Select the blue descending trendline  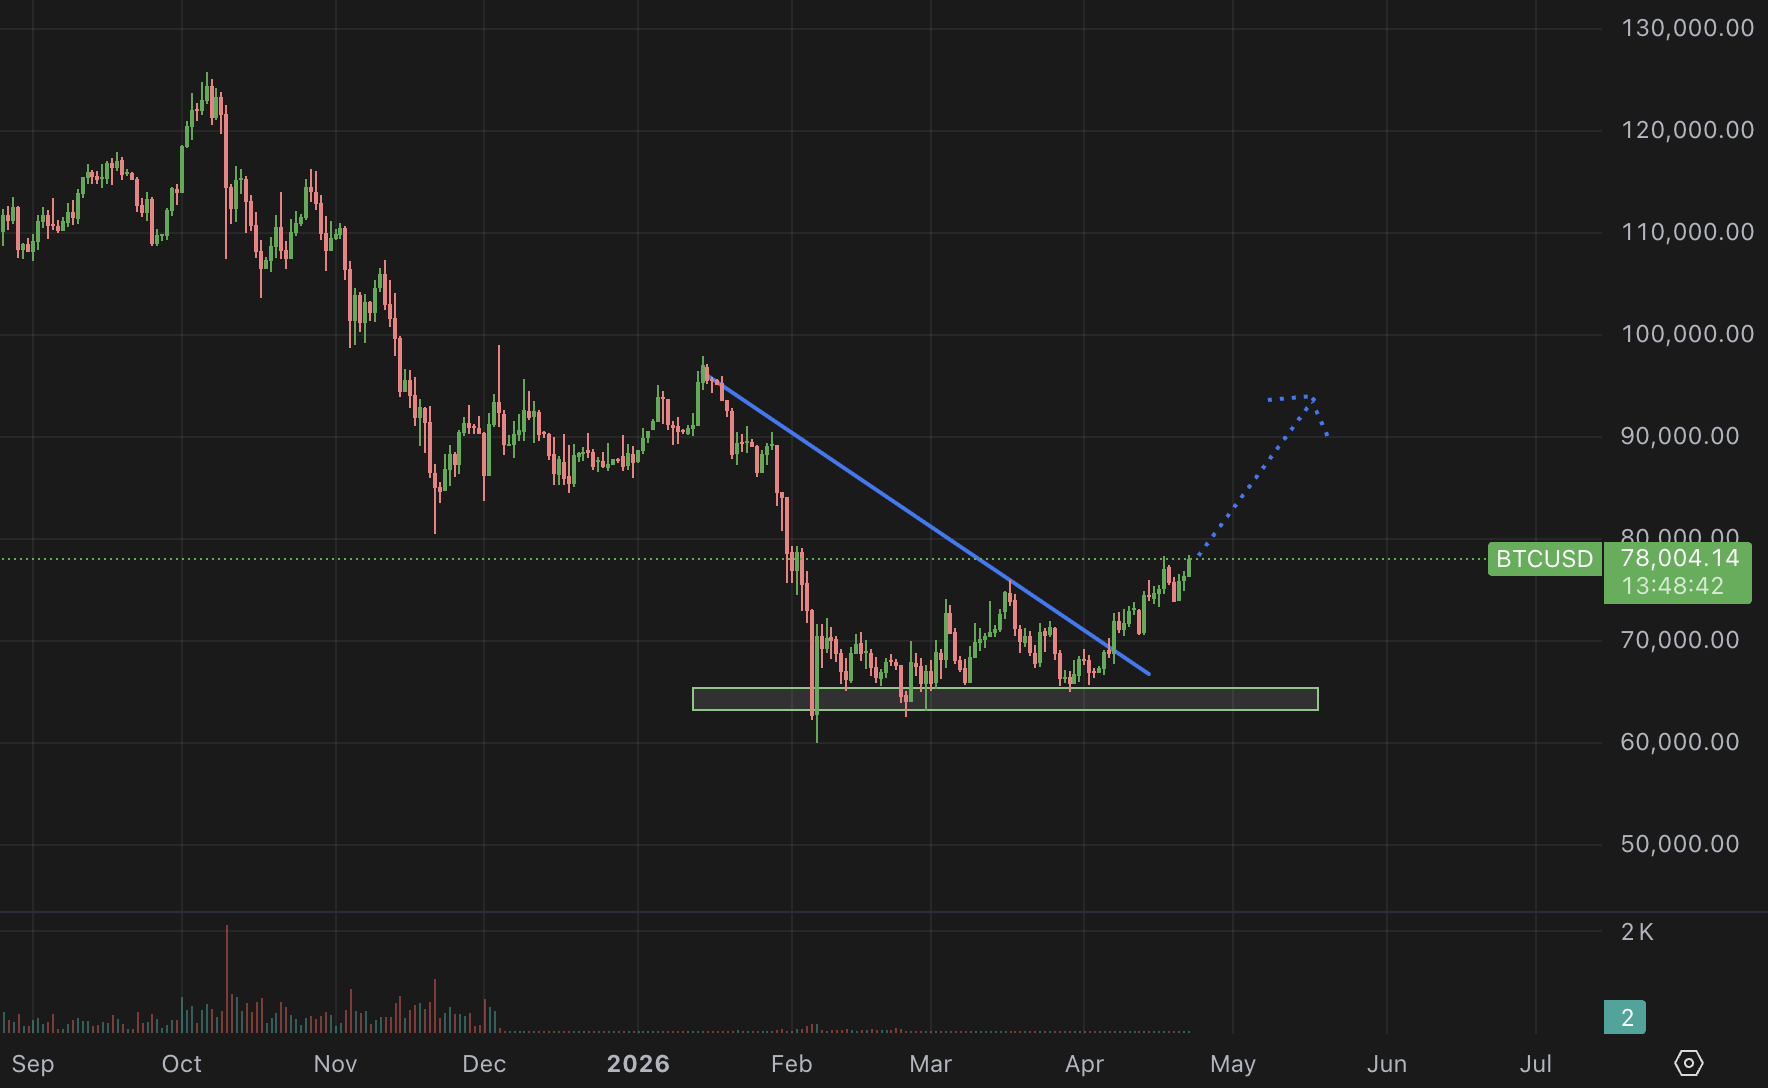coord(930,527)
